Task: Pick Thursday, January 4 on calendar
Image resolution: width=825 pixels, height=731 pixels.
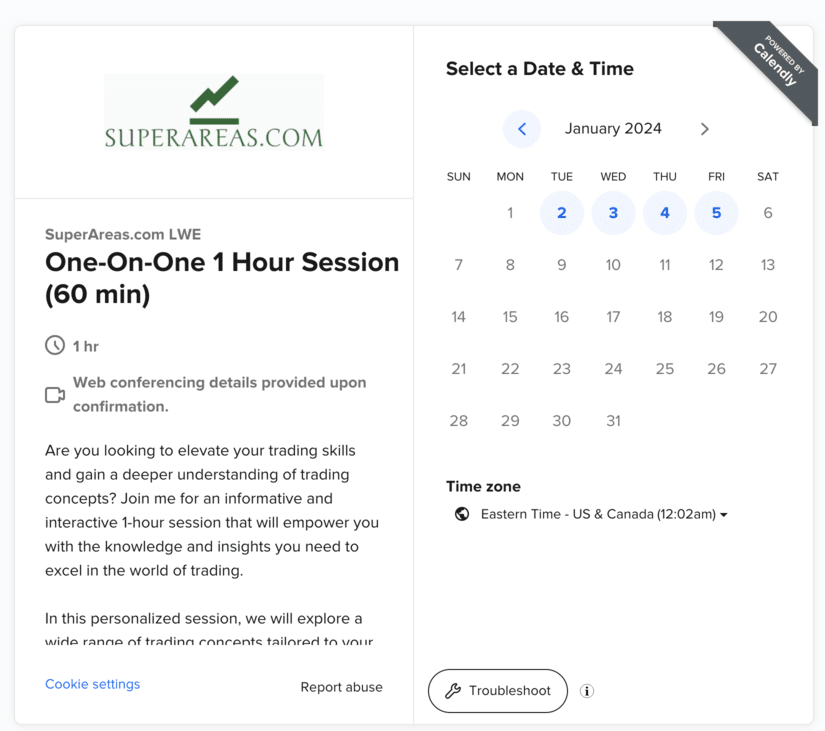Action: (665, 213)
